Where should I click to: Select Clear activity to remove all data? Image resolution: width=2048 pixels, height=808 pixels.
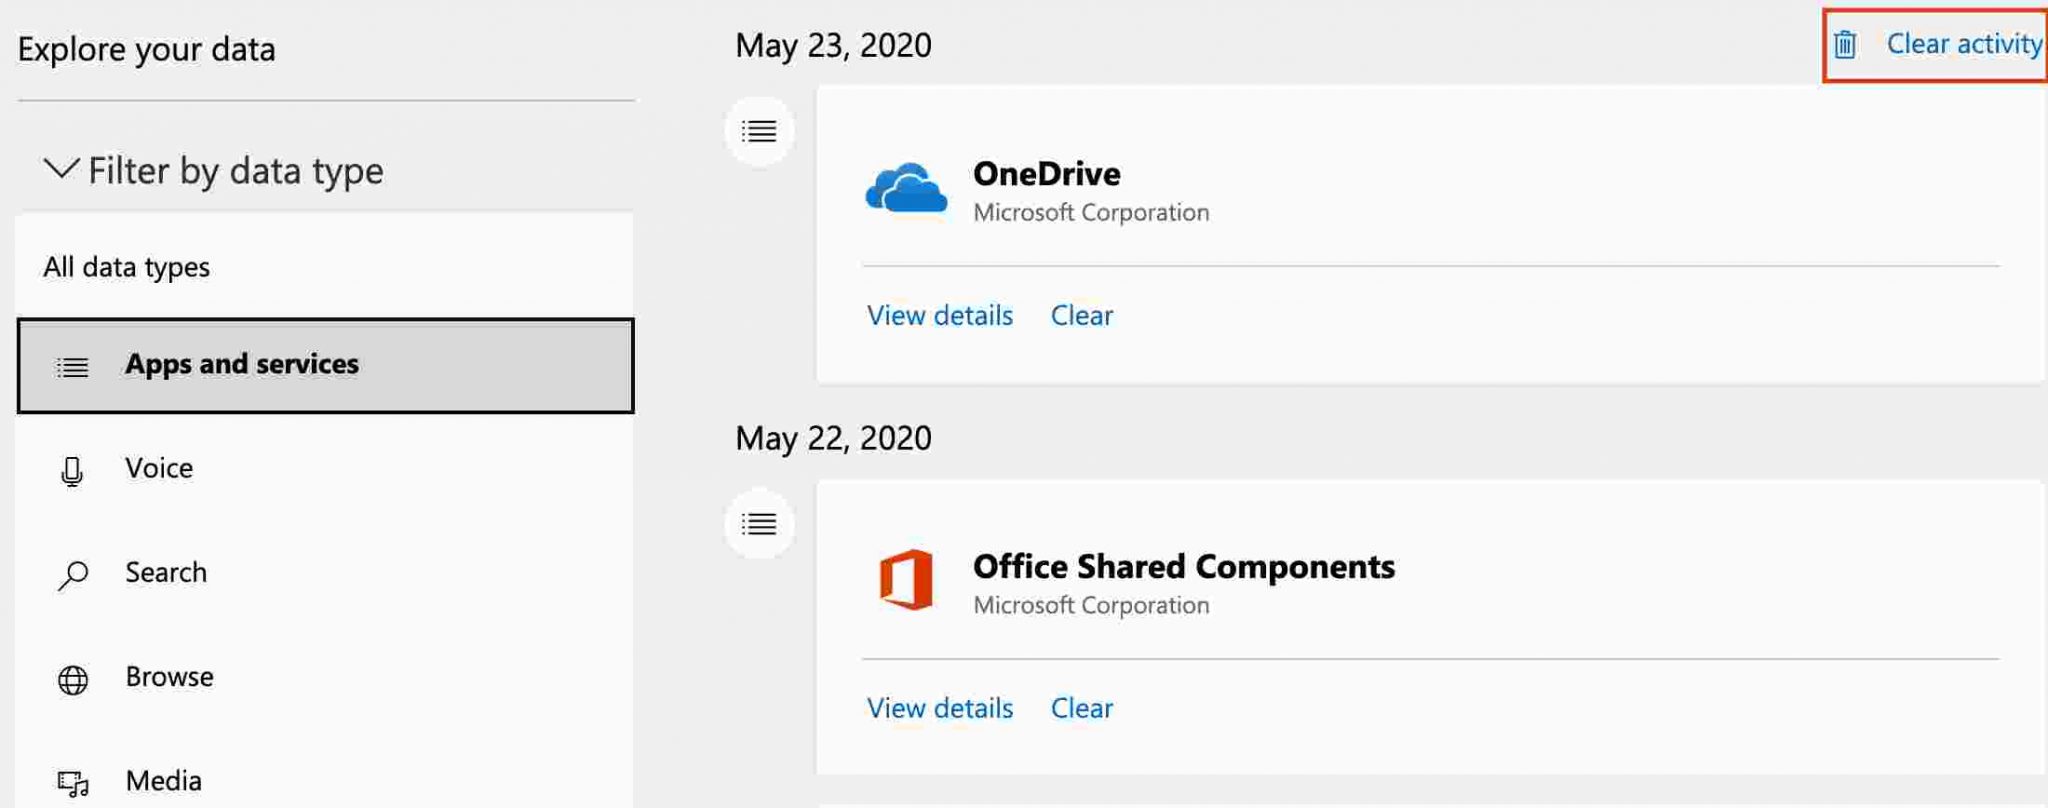click(1963, 44)
